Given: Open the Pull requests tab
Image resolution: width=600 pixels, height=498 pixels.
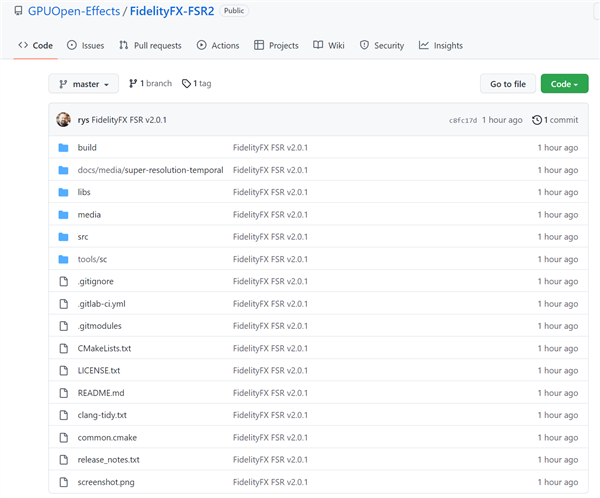Looking at the screenshot, I should click(150, 45).
